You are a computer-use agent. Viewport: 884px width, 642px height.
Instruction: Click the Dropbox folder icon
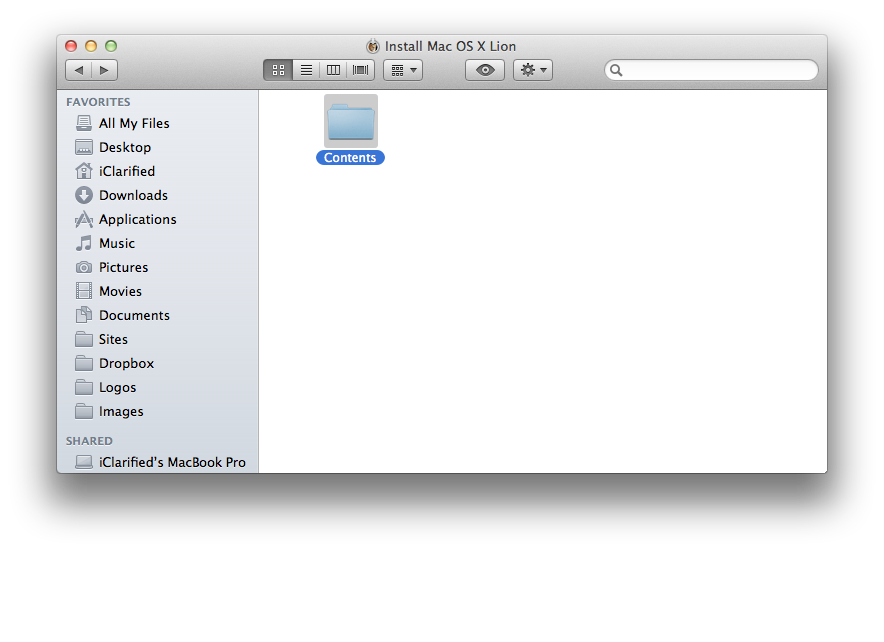(83, 363)
